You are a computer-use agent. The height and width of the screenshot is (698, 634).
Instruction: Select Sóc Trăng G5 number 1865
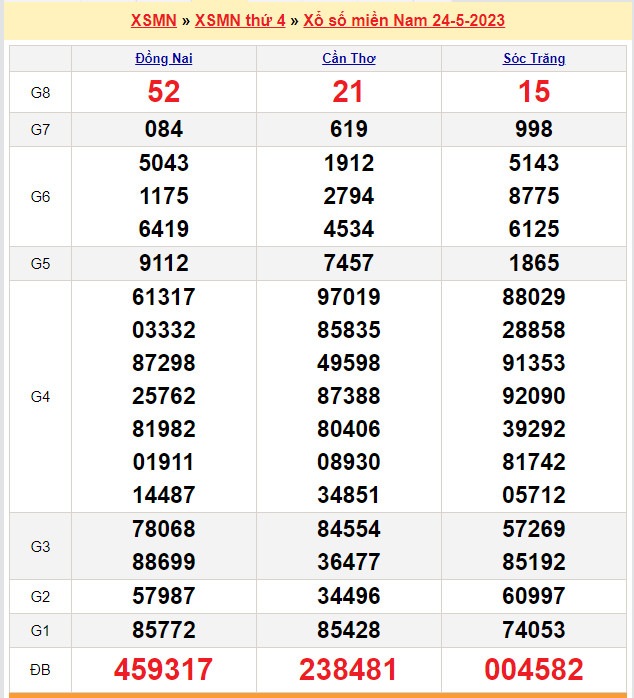534,263
